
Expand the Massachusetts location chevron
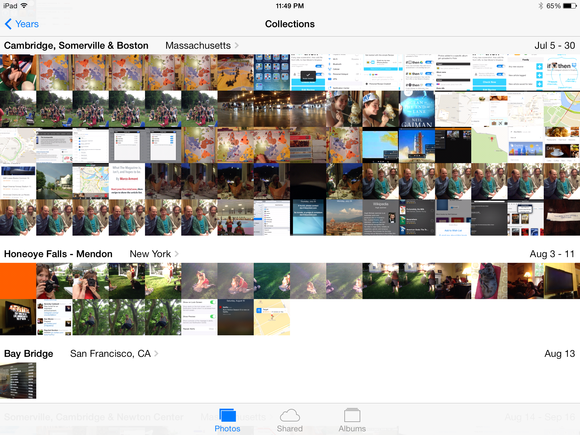[x=236, y=45]
